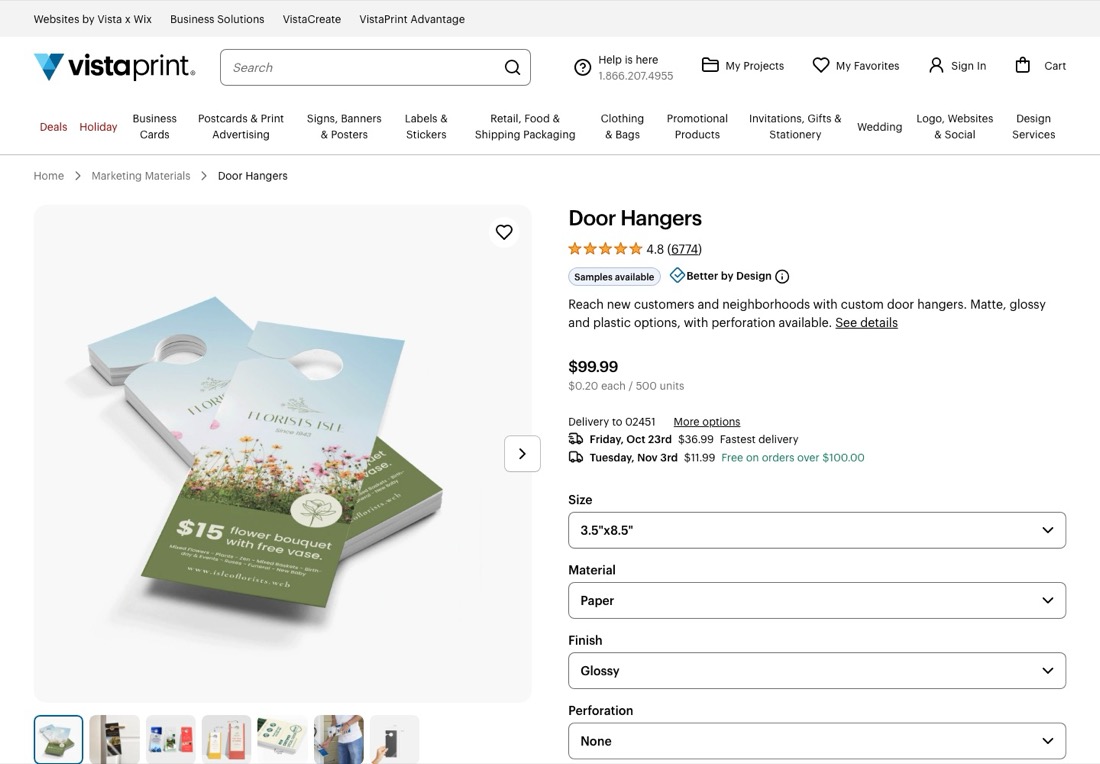The image size is (1100, 764).
Task: Open the Business Cards menu
Action: click(x=154, y=126)
